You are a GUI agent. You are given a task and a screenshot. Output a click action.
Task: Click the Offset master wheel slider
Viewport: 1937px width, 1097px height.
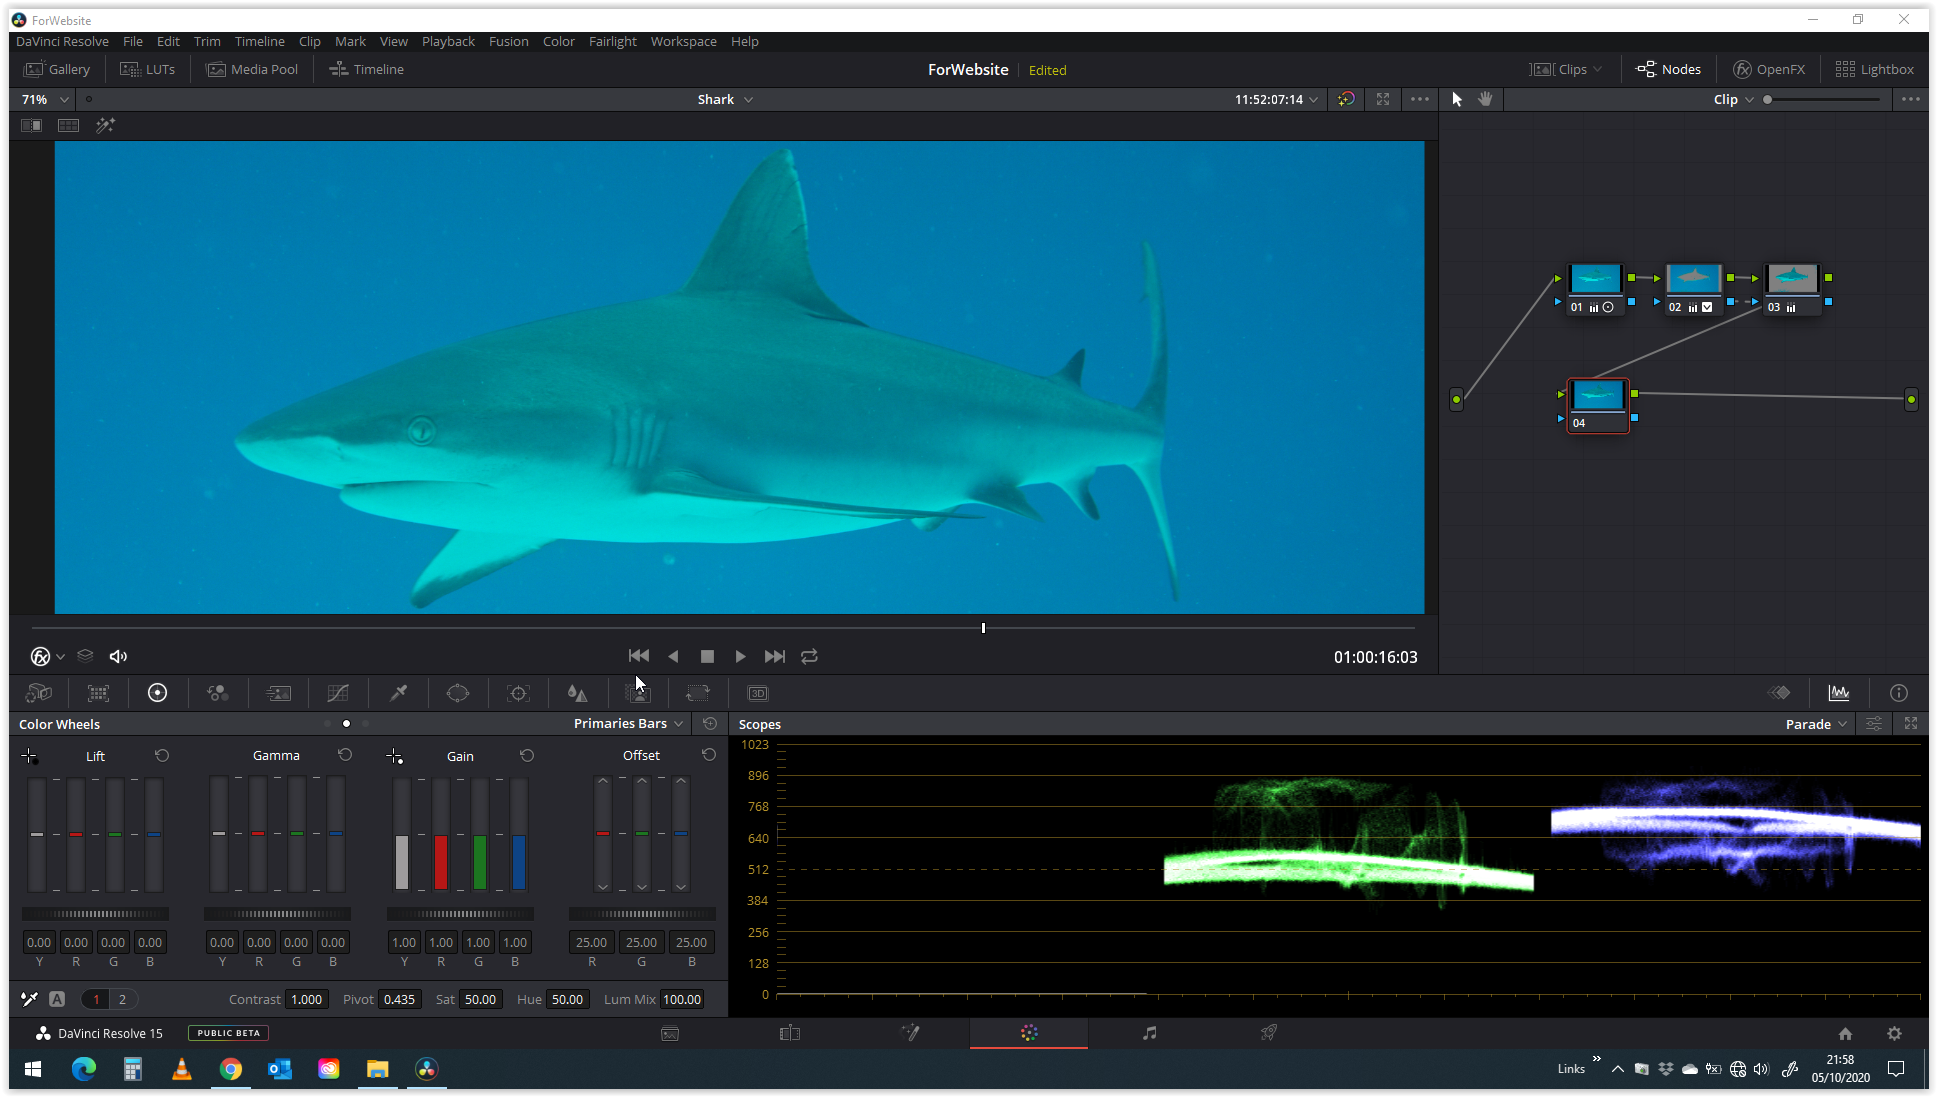click(x=642, y=914)
